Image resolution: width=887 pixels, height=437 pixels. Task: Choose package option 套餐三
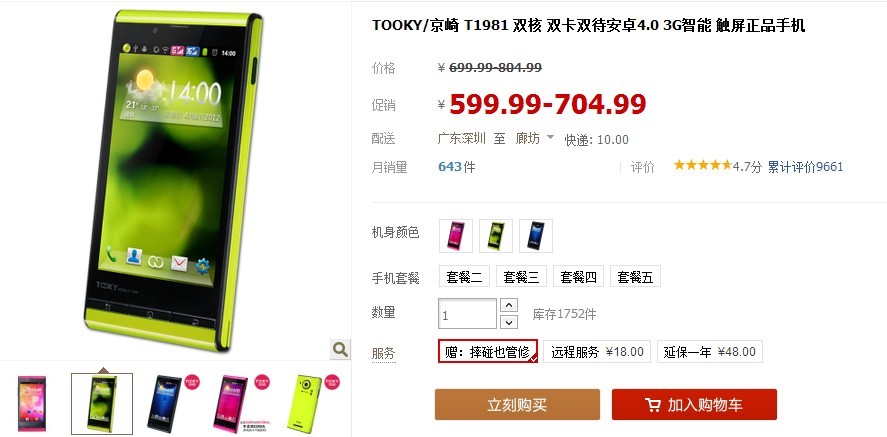pyautogui.click(x=522, y=276)
